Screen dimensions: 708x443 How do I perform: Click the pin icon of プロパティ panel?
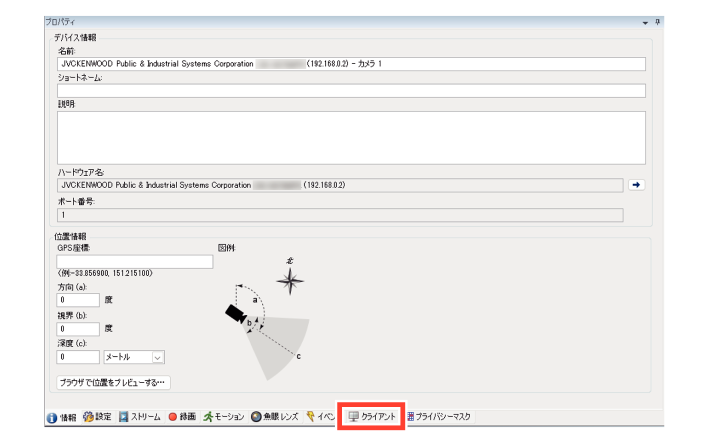tap(657, 22)
